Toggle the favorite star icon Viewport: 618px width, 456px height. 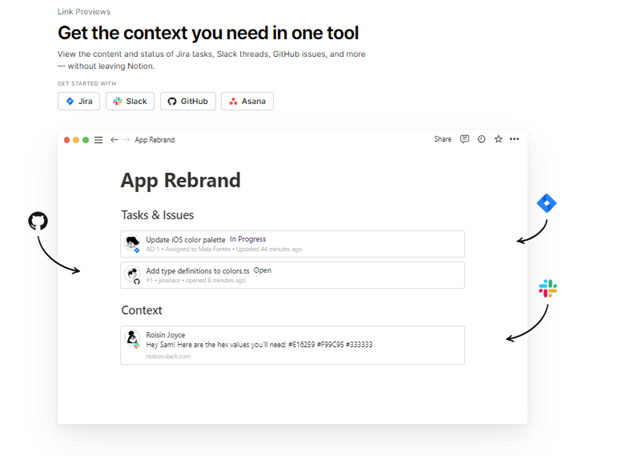coord(498,140)
